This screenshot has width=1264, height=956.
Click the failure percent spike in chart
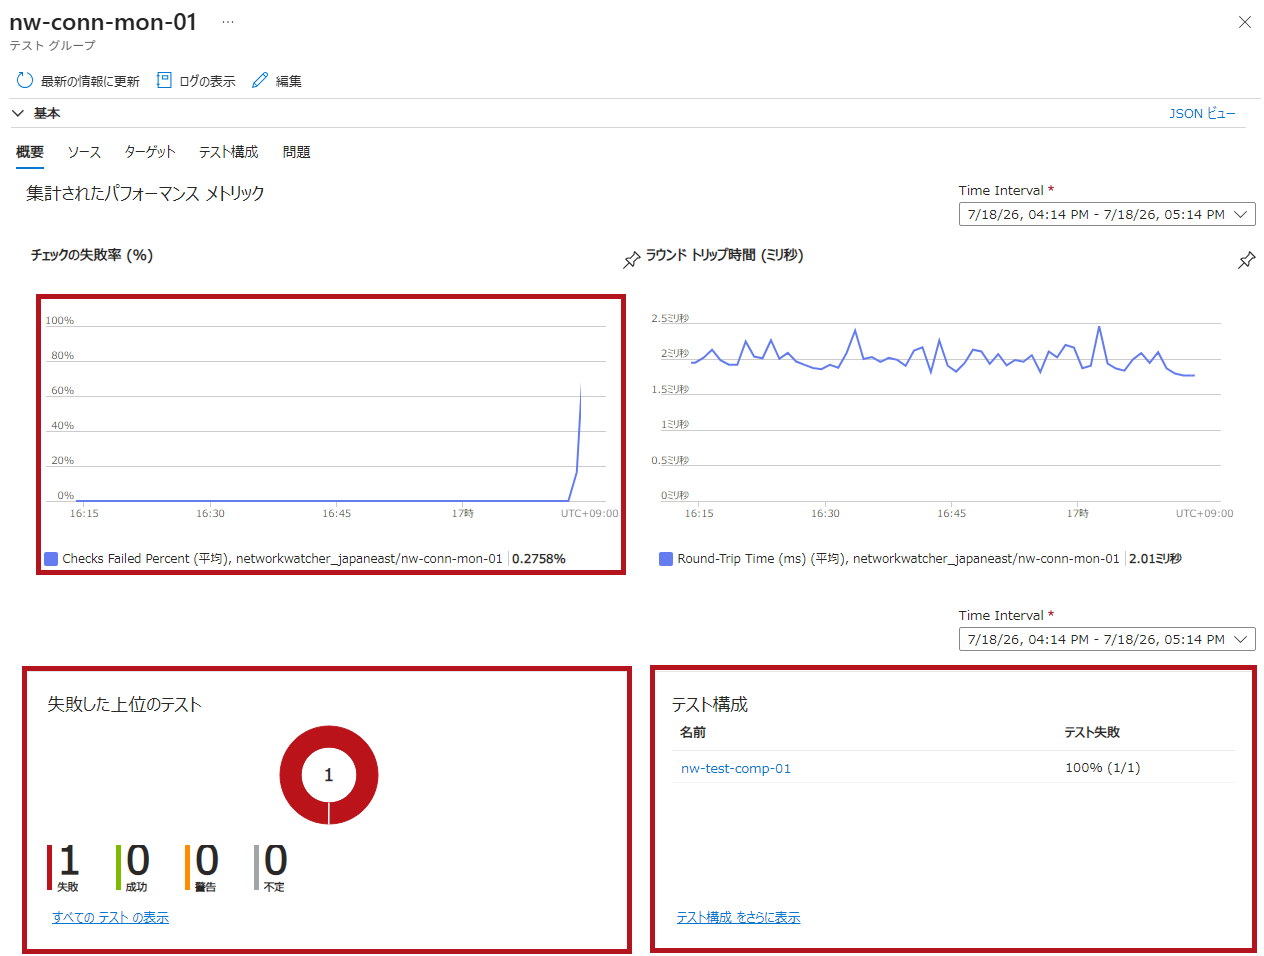tap(578, 440)
